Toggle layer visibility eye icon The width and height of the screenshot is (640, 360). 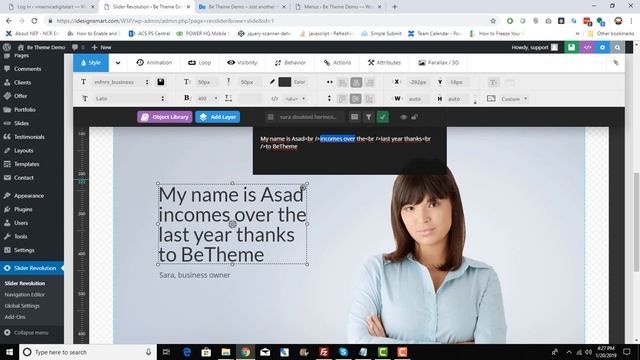pyautogui.click(x=403, y=117)
